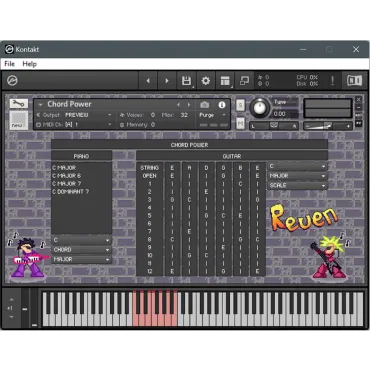This screenshot has height=370, width=370.
Task: Open the workspace layout icon
Action: (225, 80)
